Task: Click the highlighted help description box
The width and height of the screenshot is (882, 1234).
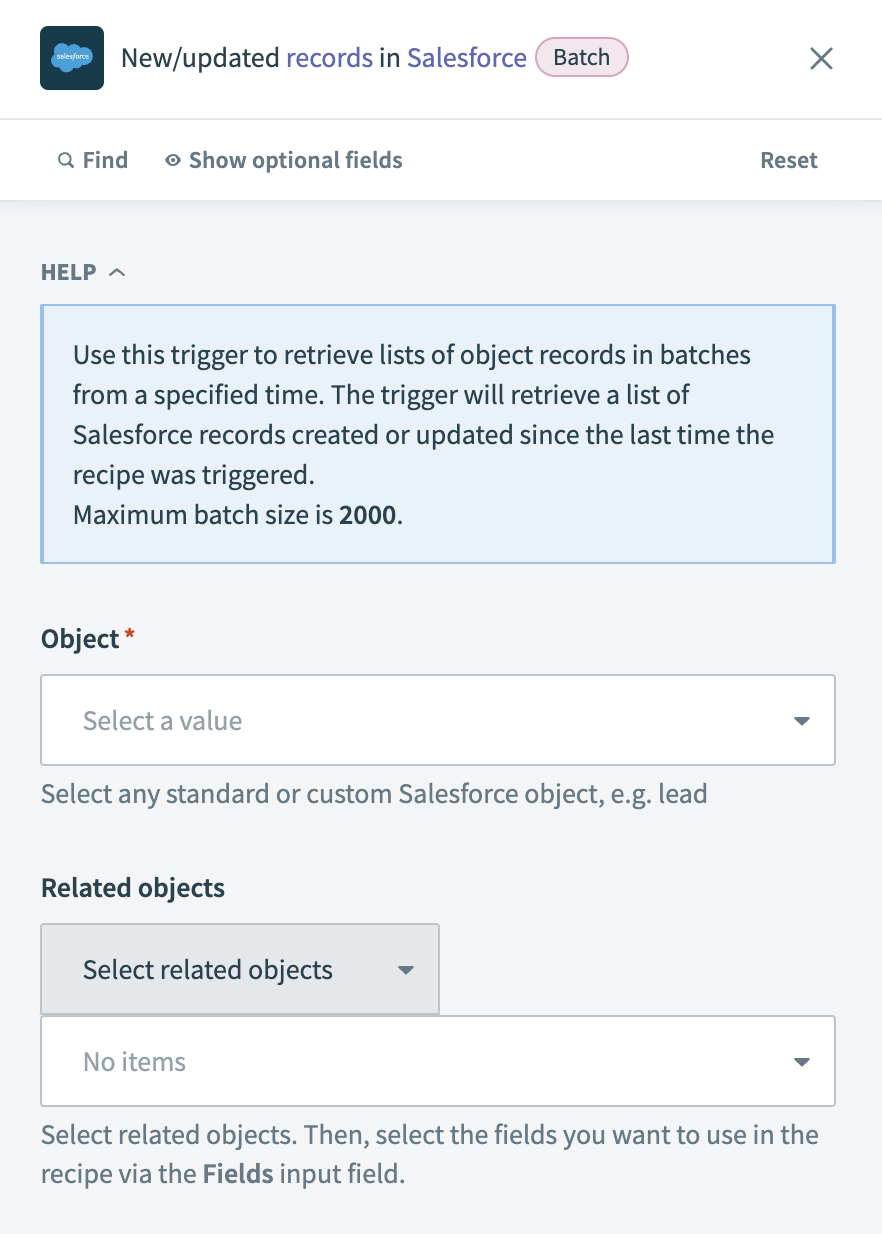Action: (438, 433)
